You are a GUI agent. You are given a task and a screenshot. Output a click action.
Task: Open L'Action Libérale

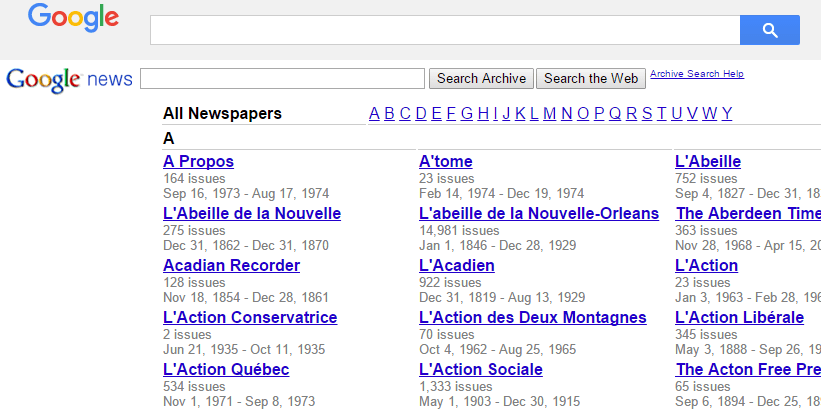pos(739,317)
